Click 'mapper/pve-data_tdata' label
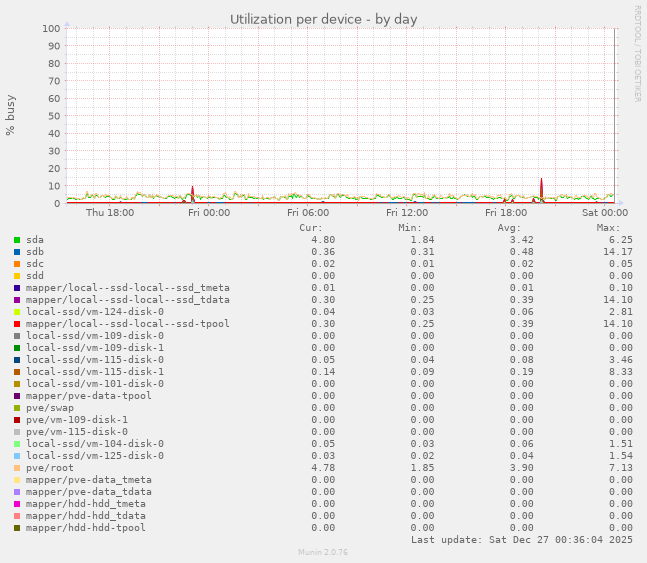The image size is (647, 563). 89,492
